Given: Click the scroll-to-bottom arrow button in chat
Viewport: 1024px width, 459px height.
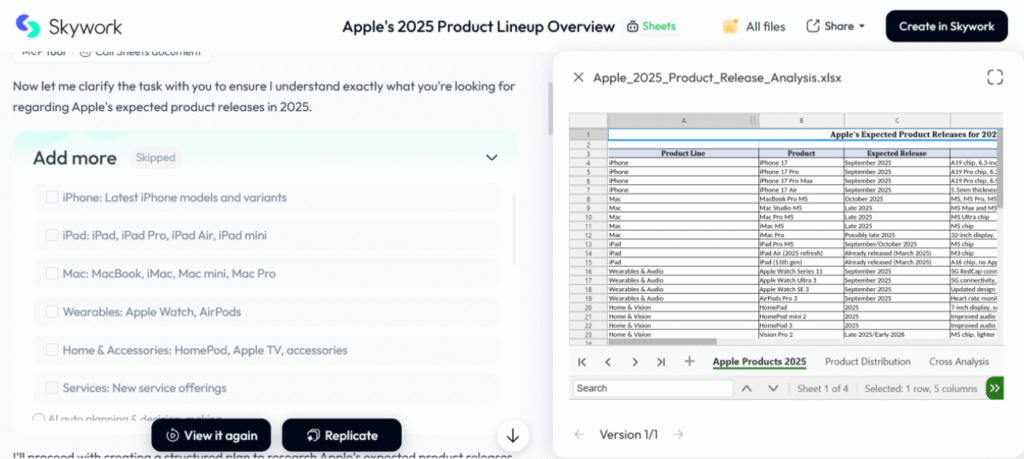Looking at the screenshot, I should [x=513, y=435].
